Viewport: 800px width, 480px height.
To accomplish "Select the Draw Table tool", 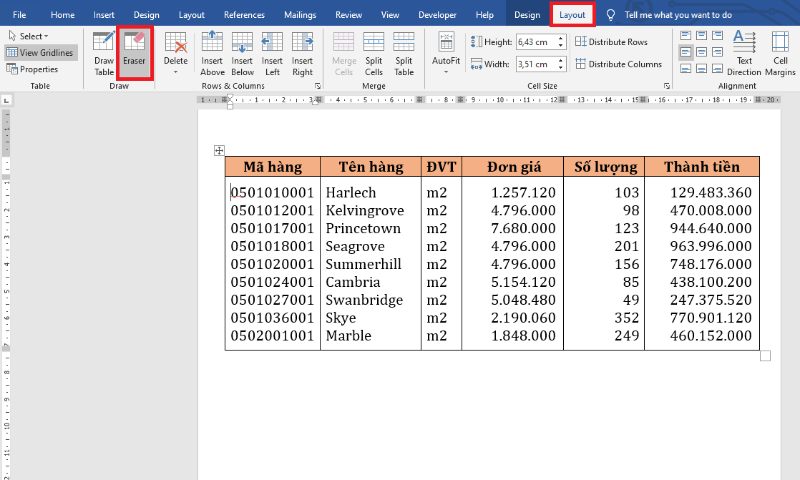I will coord(104,54).
